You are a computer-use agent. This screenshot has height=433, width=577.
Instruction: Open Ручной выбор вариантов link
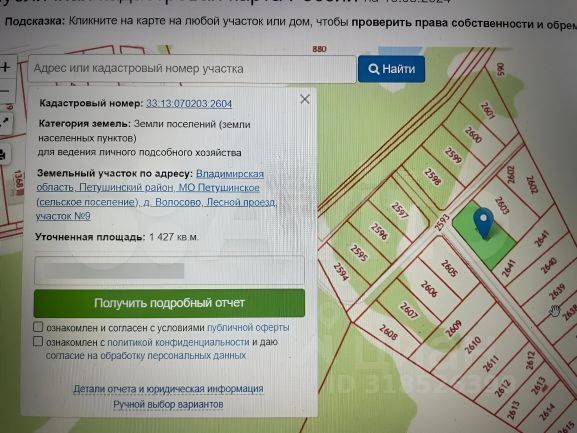168,404
